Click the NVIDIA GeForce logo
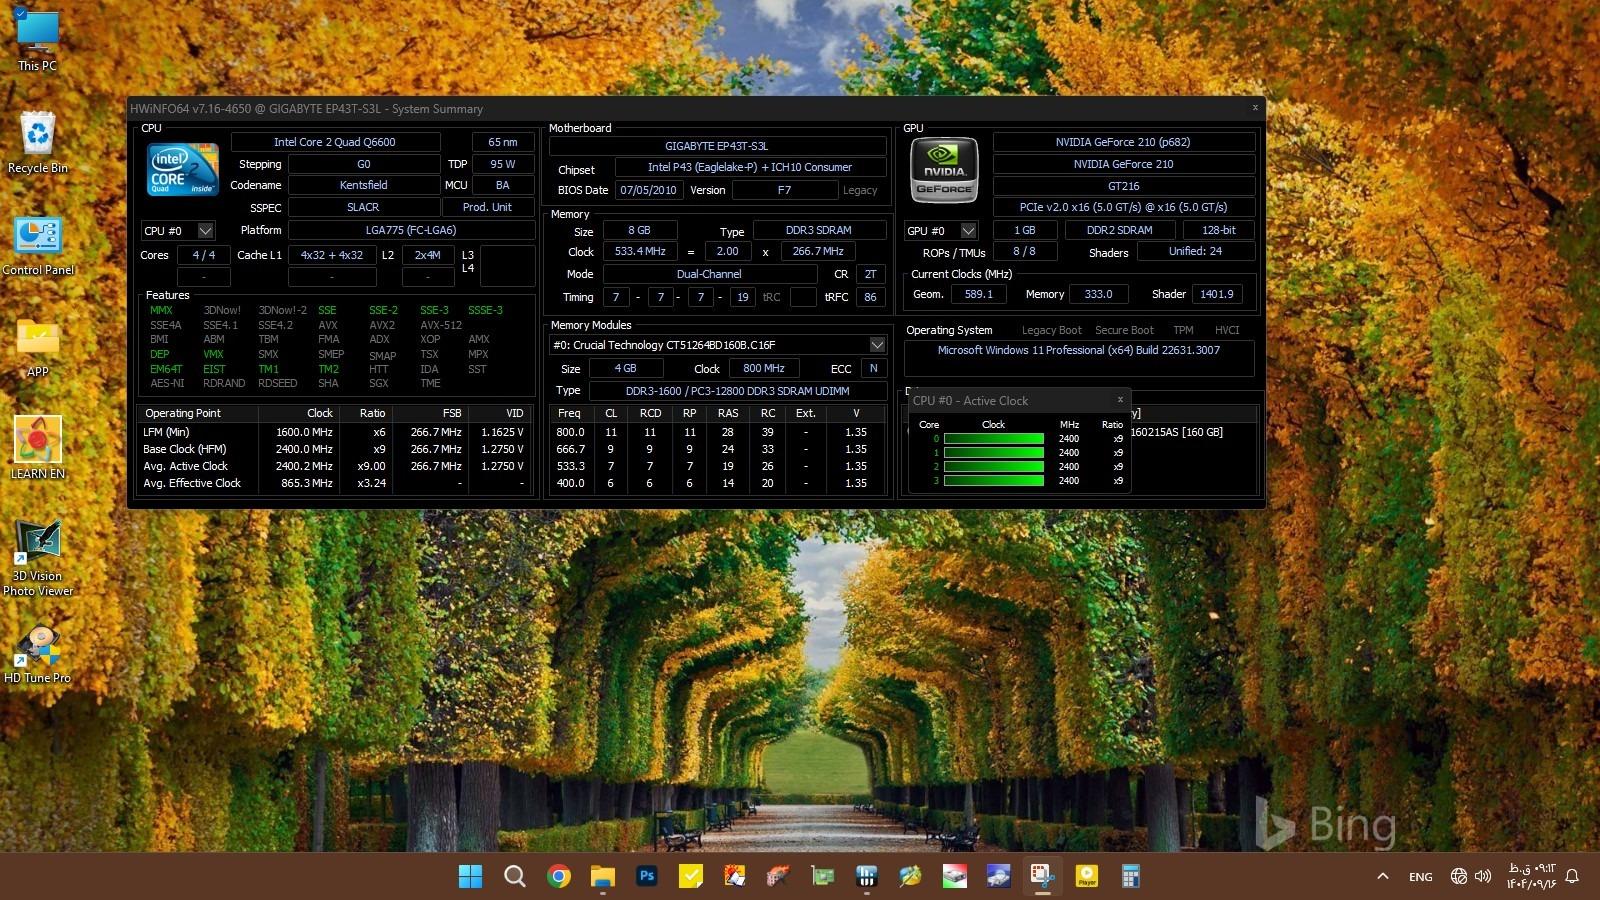1600x900 pixels. [x=943, y=170]
